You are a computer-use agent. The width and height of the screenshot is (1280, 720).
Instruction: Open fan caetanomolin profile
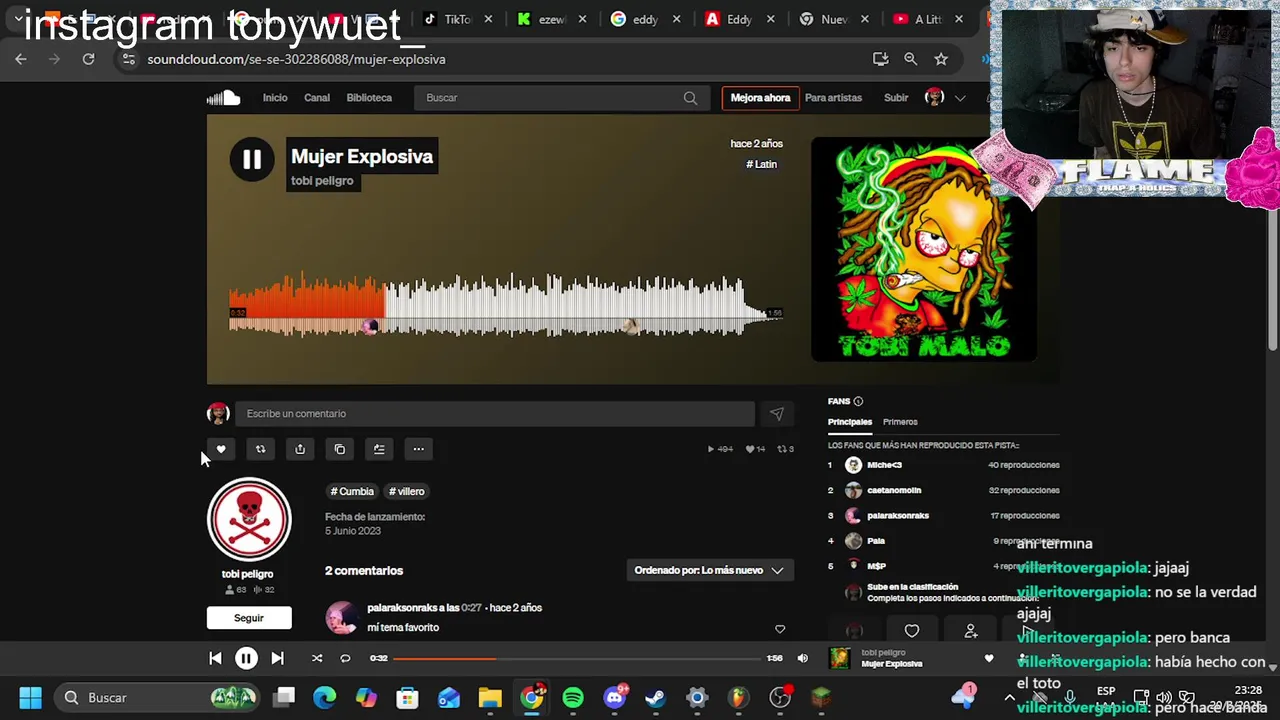click(894, 490)
